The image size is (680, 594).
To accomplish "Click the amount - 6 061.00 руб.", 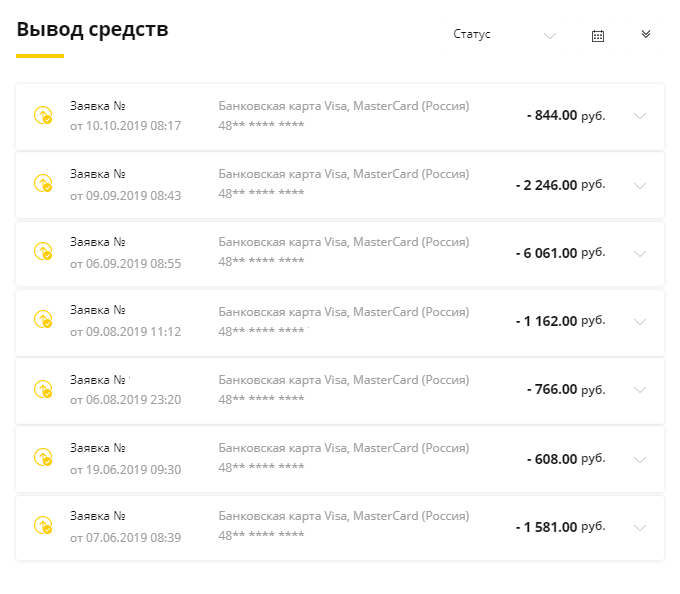I will coord(560,253).
